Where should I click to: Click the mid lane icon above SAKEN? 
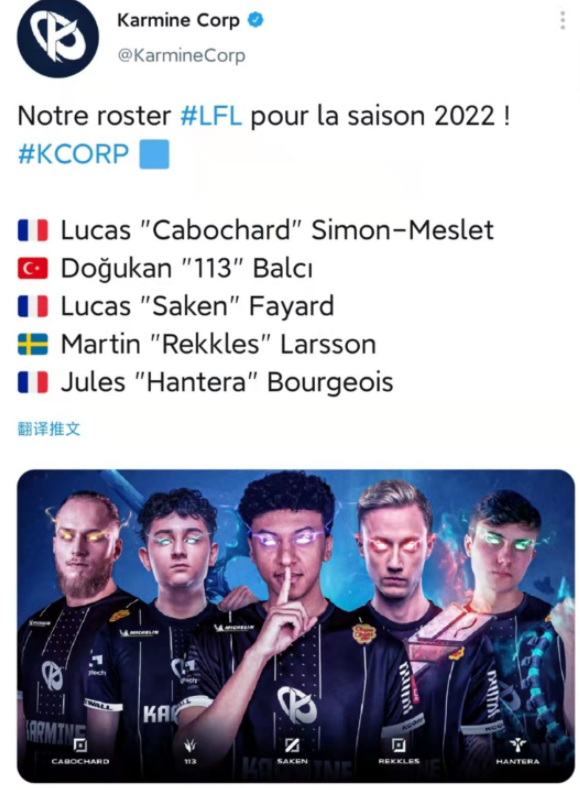pyautogui.click(x=292, y=745)
